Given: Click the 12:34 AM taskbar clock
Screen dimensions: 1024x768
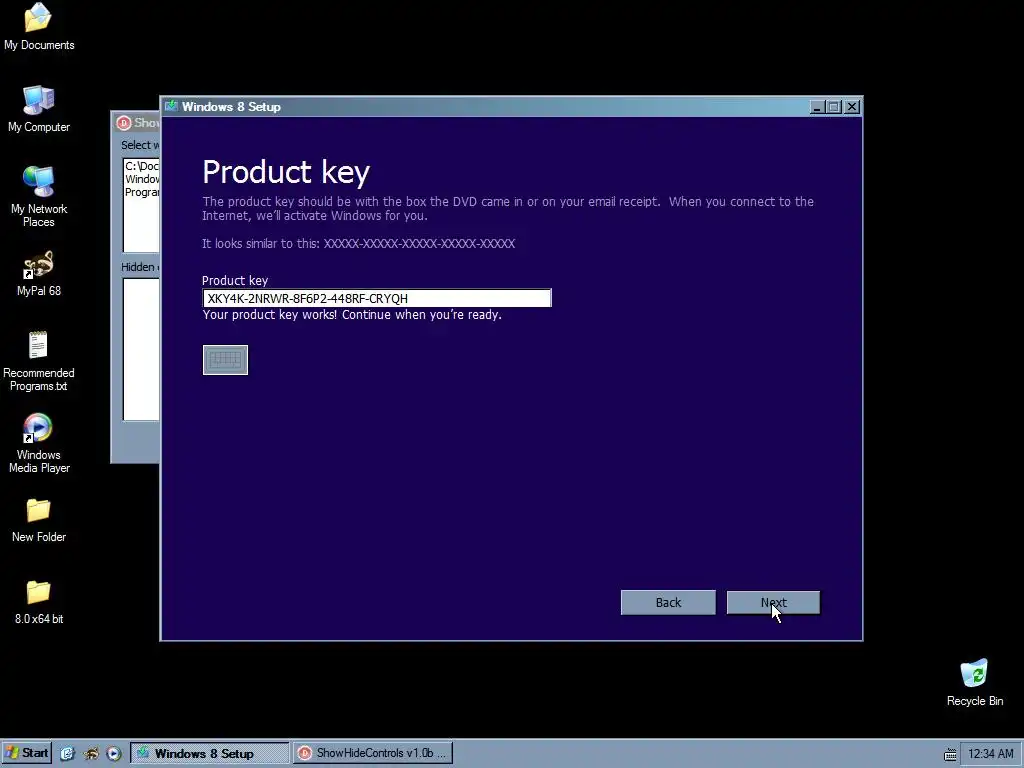Looking at the screenshot, I should [x=990, y=754].
